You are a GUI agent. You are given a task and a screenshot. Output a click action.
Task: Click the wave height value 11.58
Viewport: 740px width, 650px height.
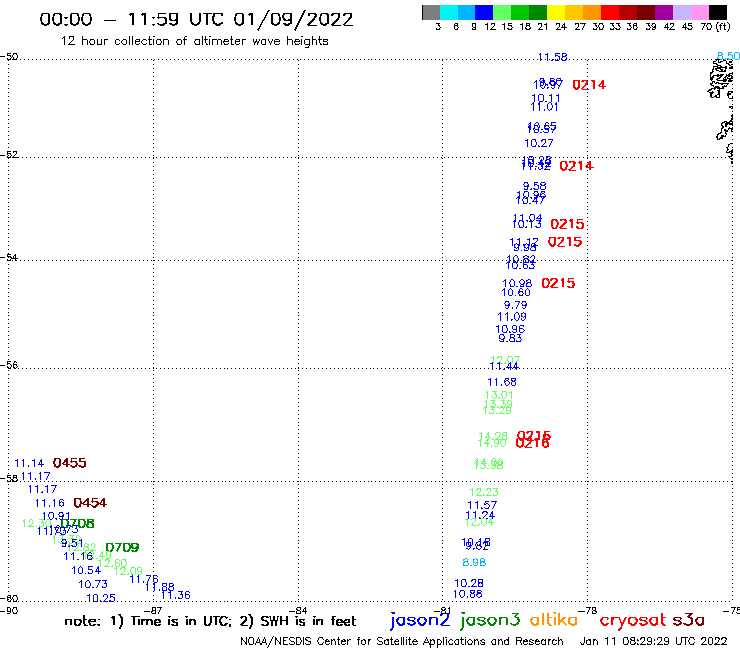pos(553,58)
